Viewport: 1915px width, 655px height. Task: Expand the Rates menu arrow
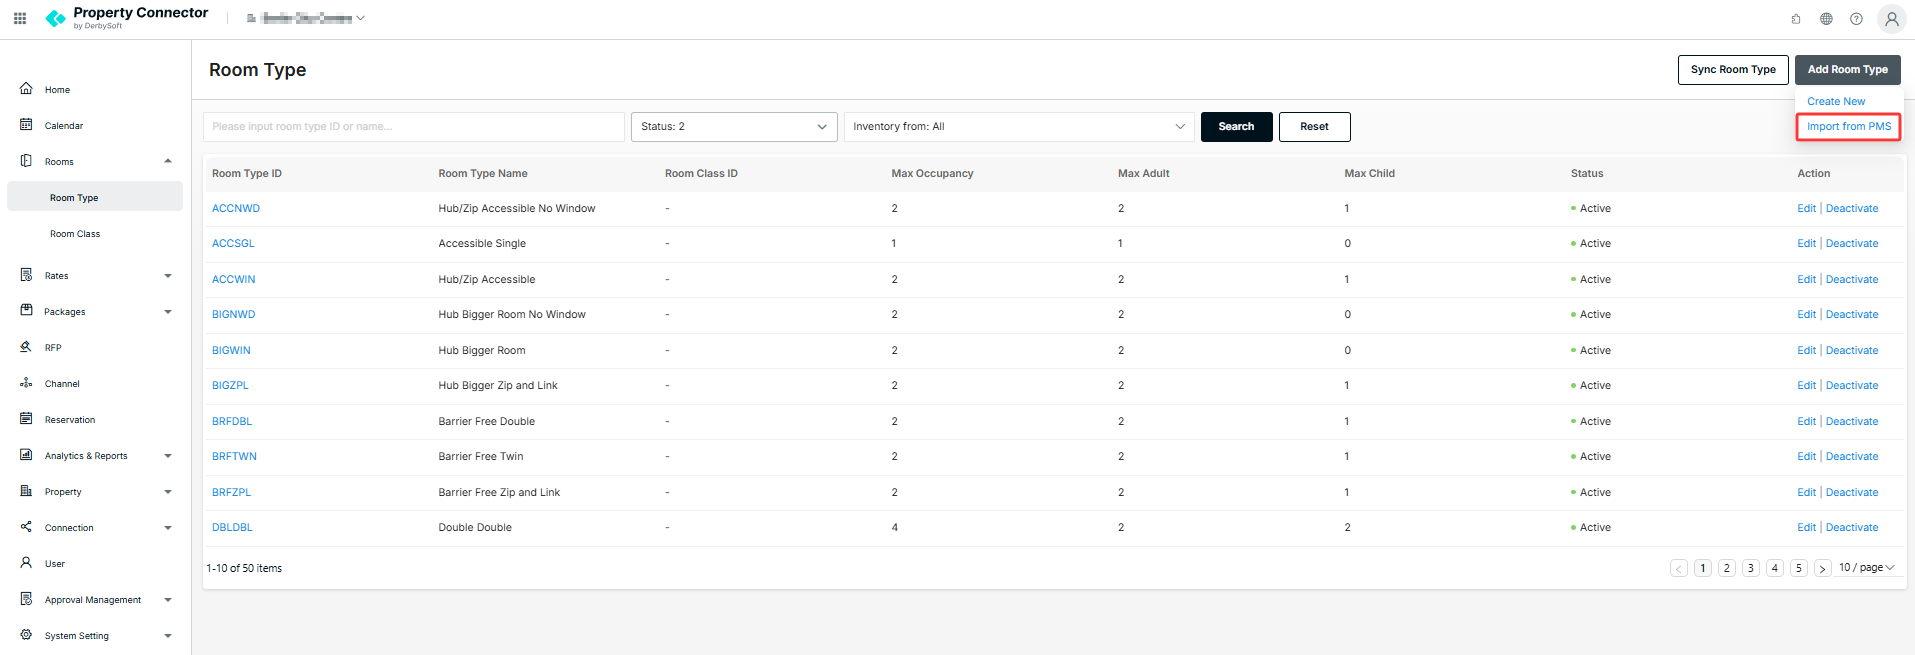pos(168,276)
